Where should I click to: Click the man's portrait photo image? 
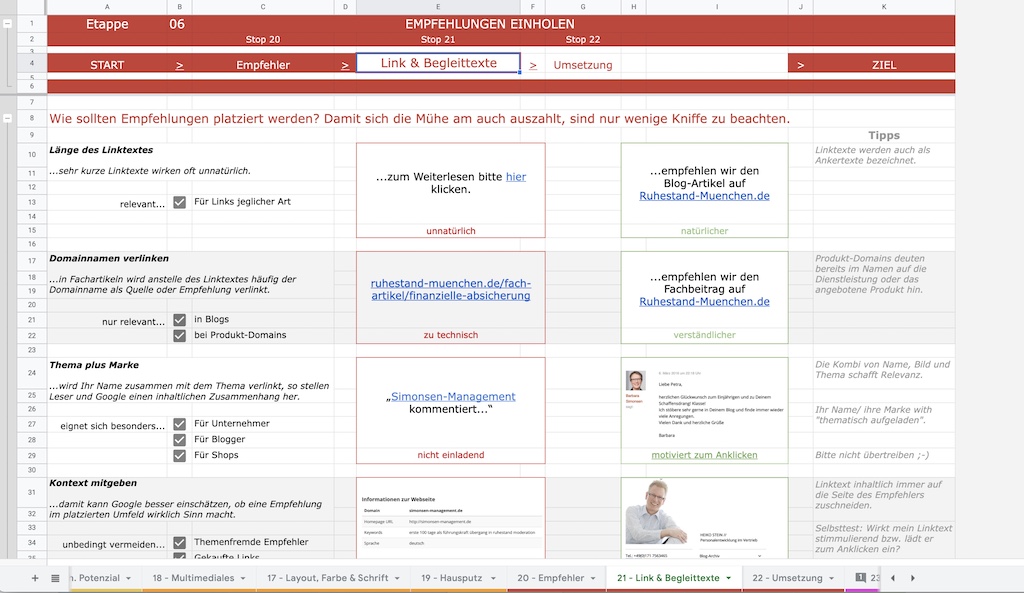[x=657, y=513]
